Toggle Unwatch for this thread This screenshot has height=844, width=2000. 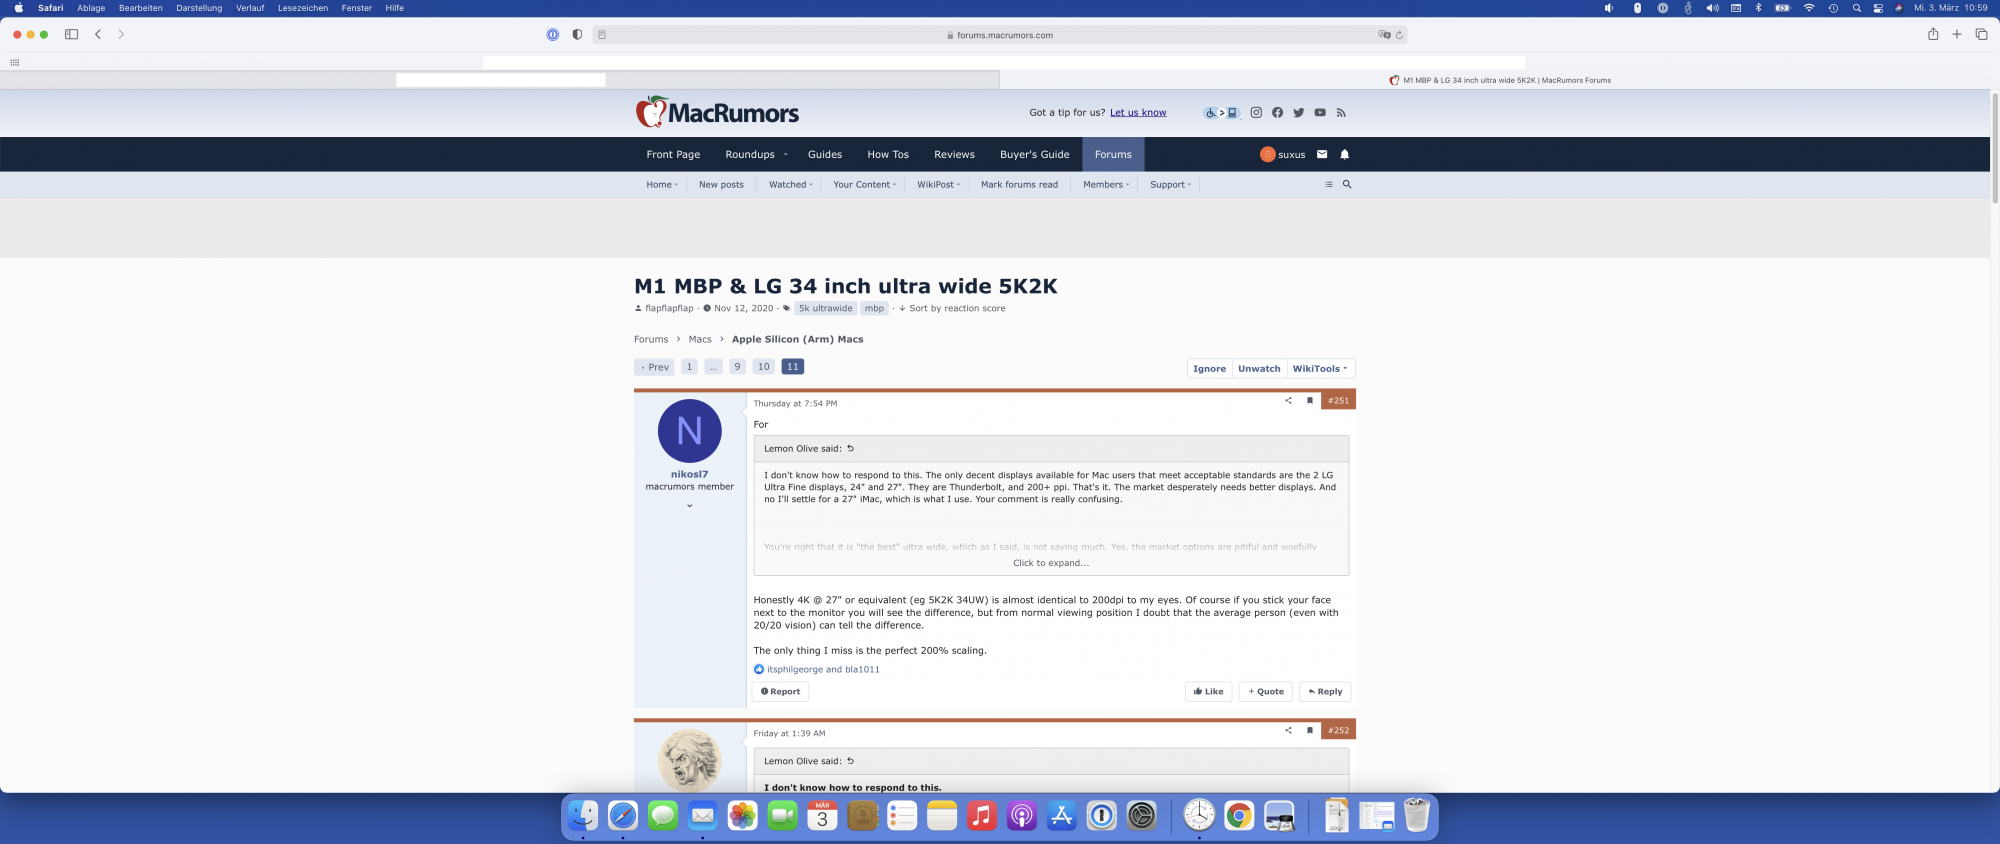tap(1259, 369)
